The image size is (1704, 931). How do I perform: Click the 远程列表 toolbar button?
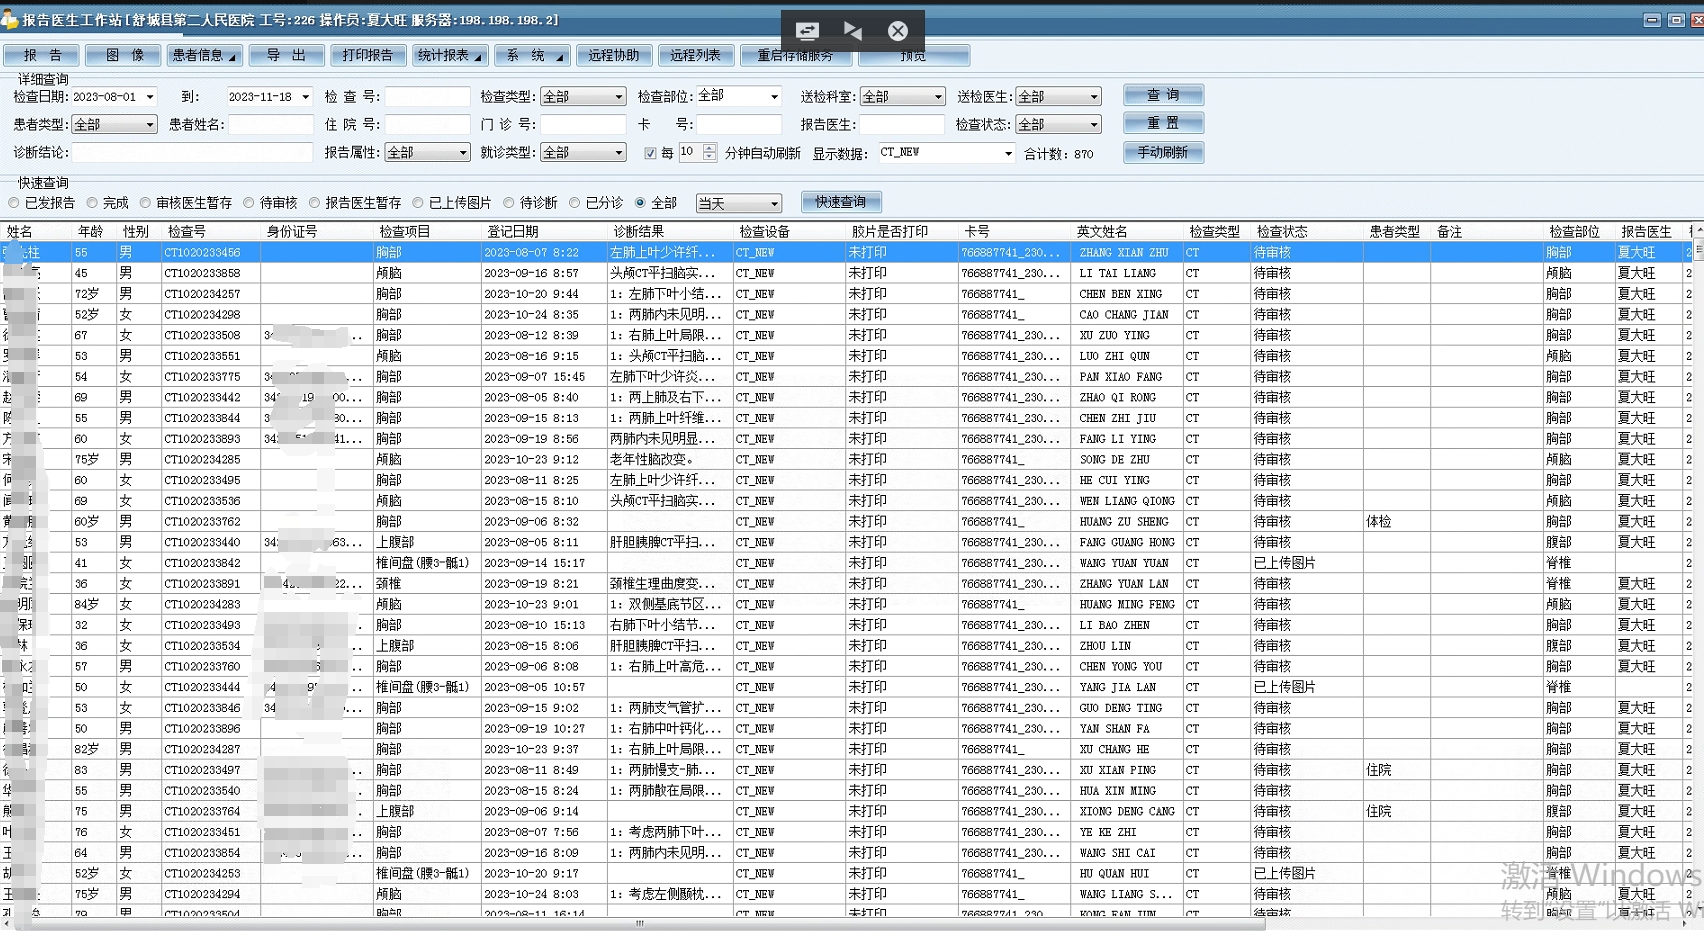point(696,56)
